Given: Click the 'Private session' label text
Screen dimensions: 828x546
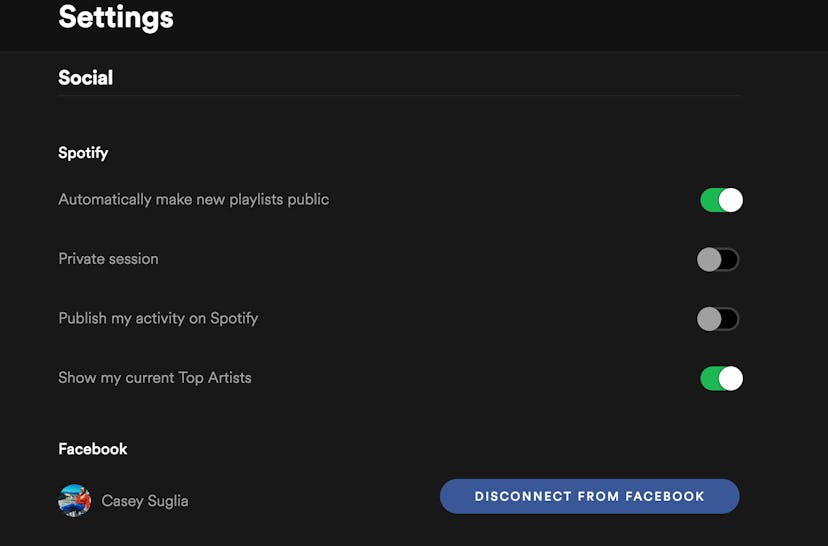Looking at the screenshot, I should [x=108, y=259].
